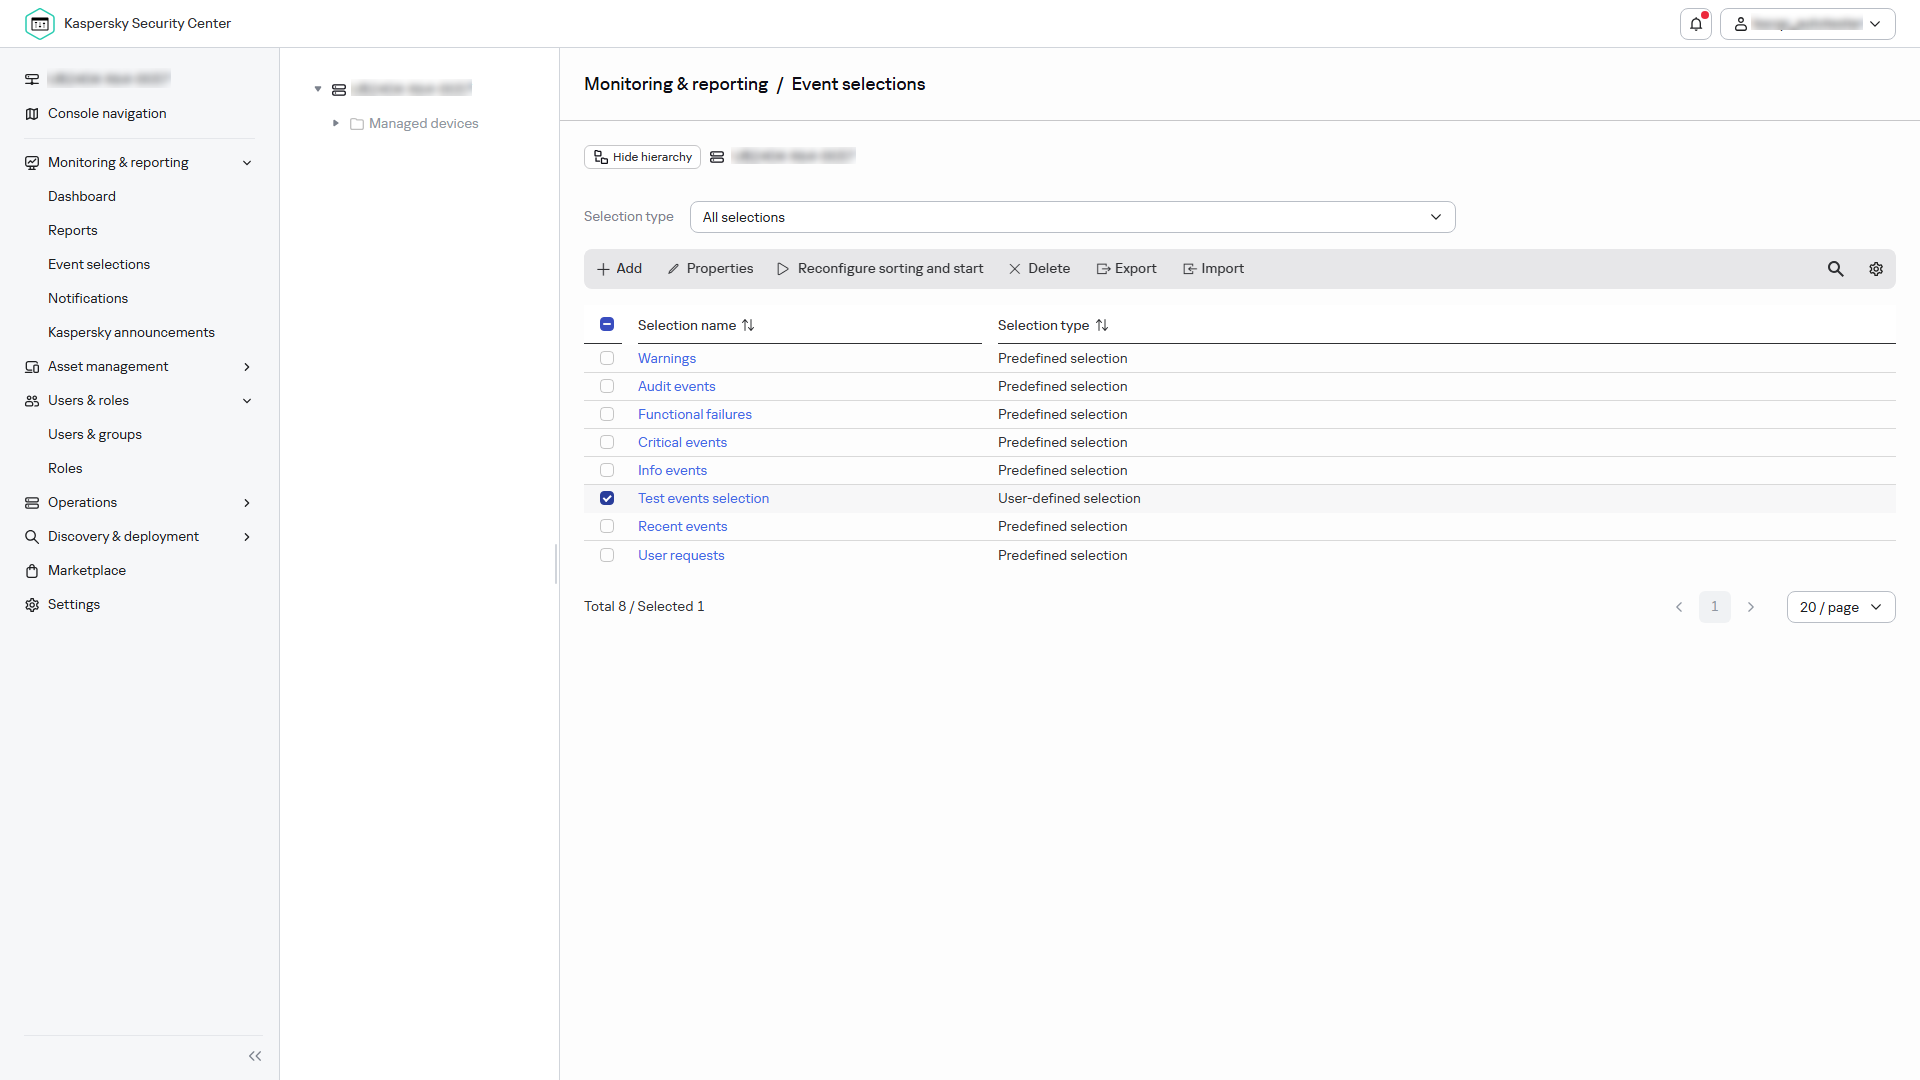Open the user account dropdown

[1808, 24]
